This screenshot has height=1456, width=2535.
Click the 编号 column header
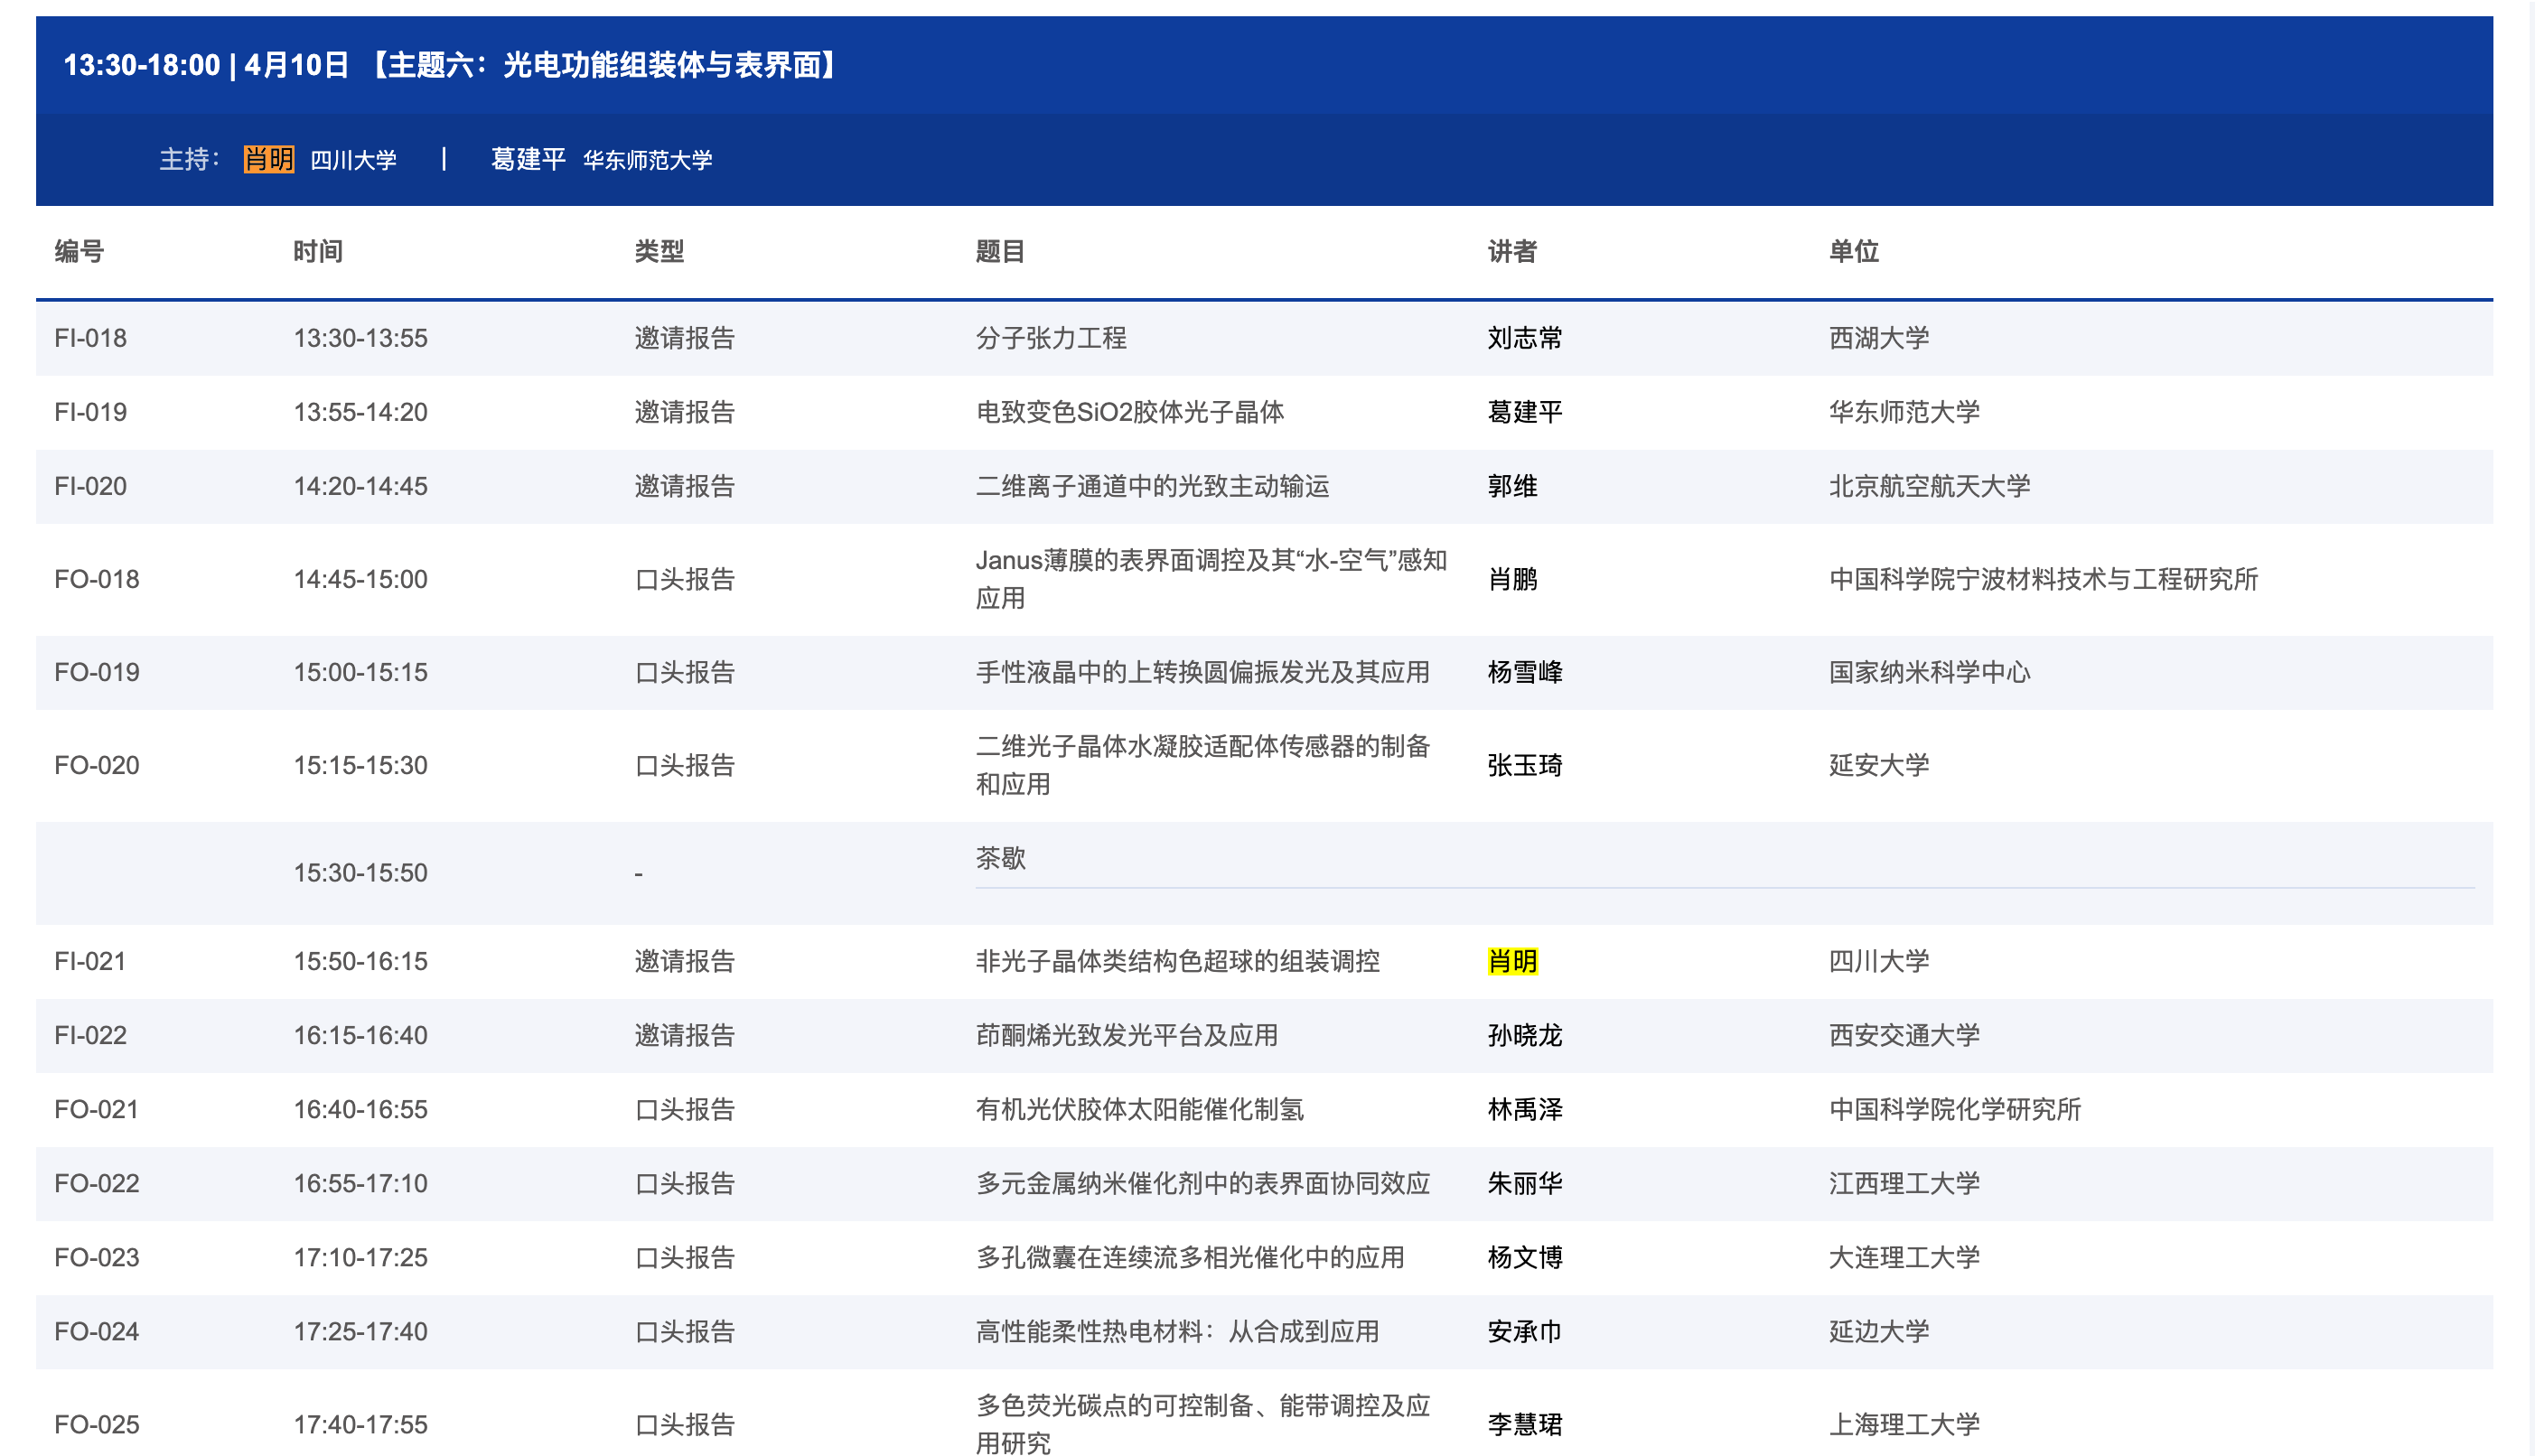click(x=79, y=251)
